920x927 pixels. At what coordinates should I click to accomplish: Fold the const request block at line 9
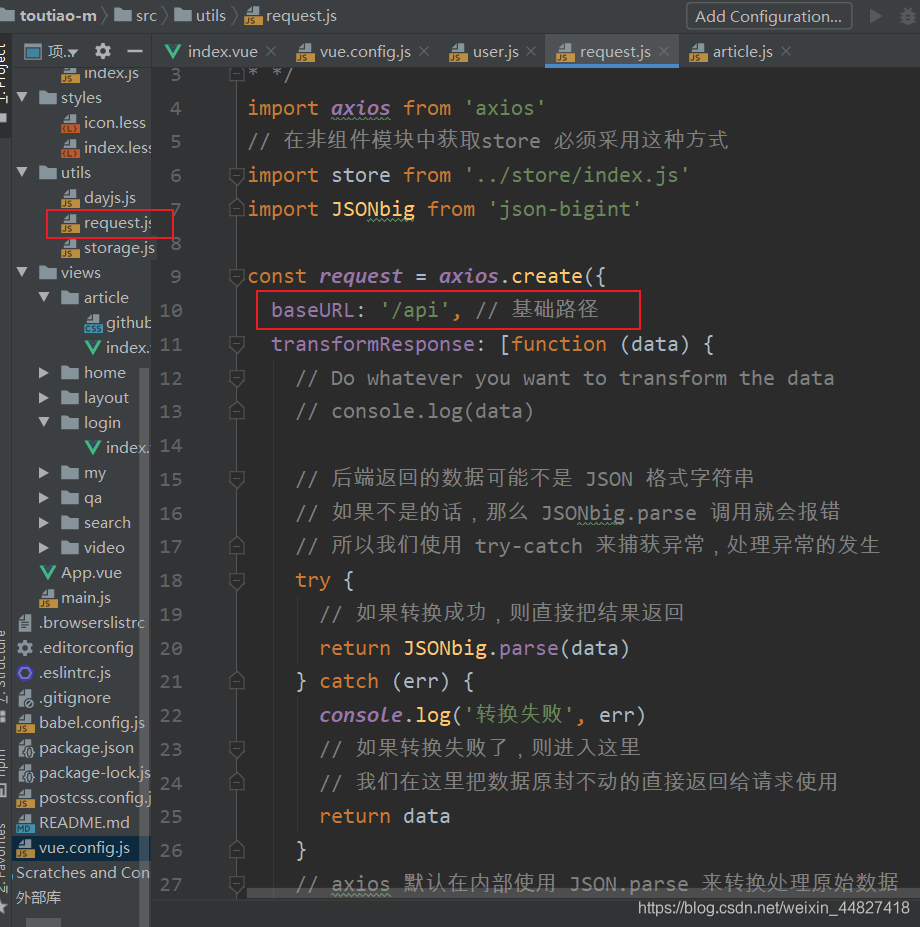[x=237, y=276]
